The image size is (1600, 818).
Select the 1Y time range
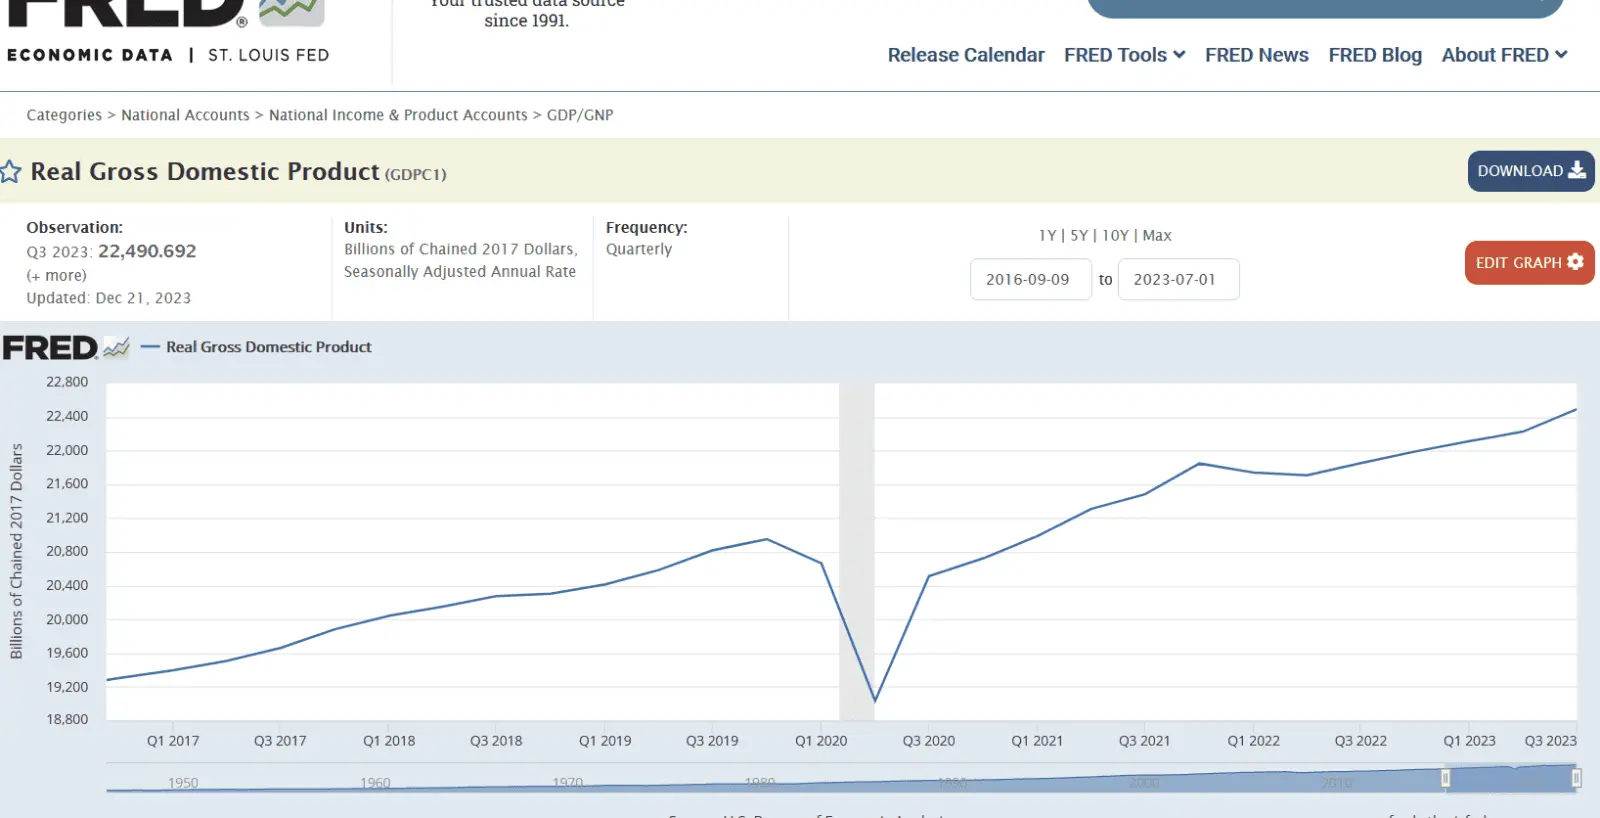tap(1046, 236)
